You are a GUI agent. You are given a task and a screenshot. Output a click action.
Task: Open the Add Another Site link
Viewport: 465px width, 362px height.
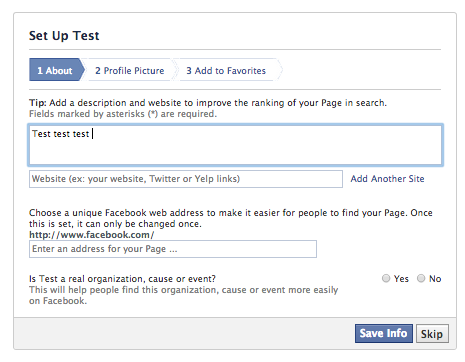(x=387, y=179)
